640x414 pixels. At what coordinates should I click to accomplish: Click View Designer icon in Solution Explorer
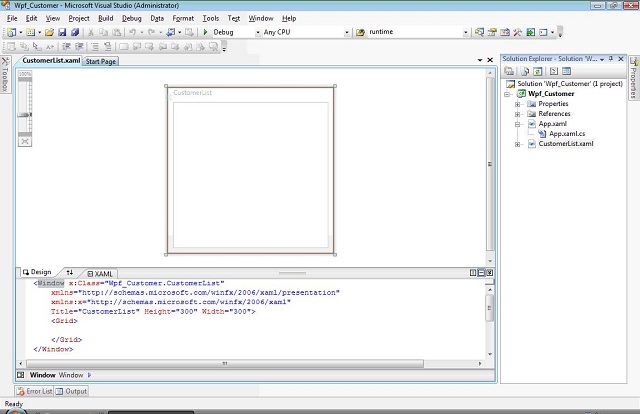click(x=567, y=71)
